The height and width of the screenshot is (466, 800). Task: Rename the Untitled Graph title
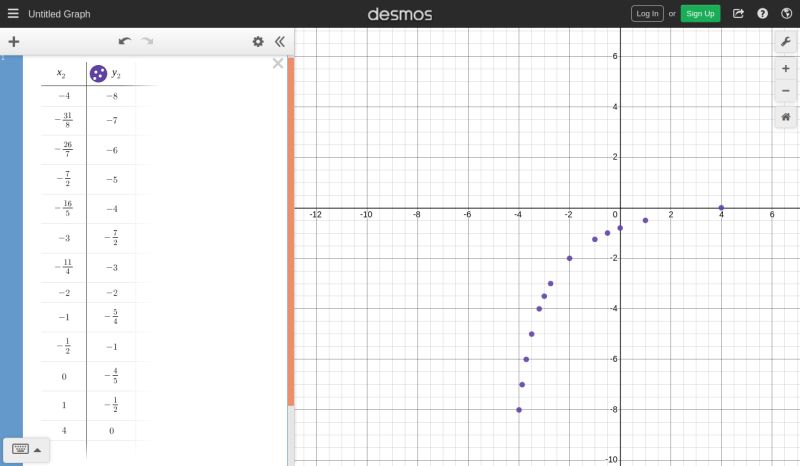(x=59, y=14)
